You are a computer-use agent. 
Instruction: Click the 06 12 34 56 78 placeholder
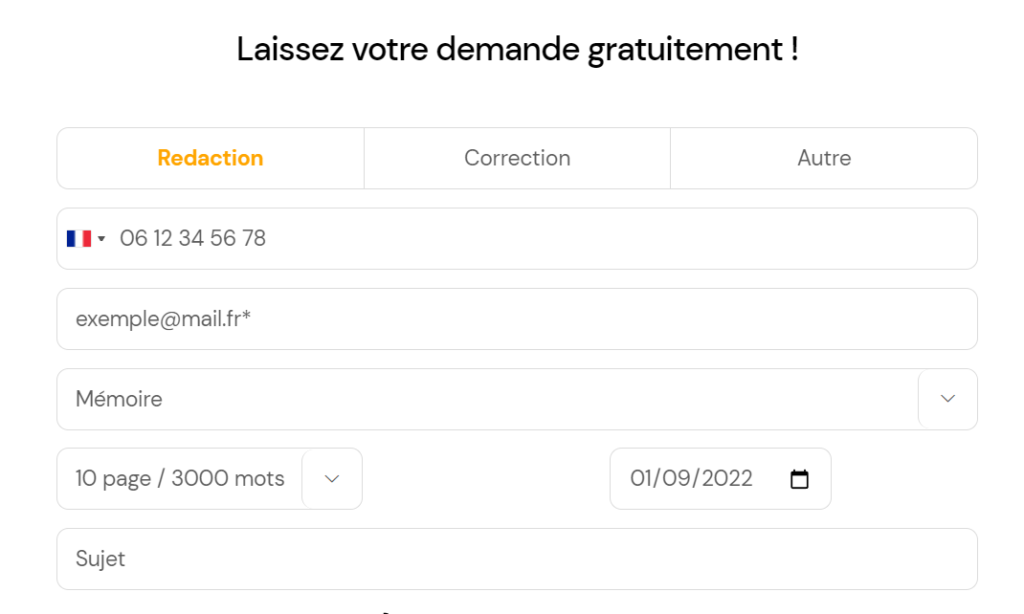[x=192, y=238]
